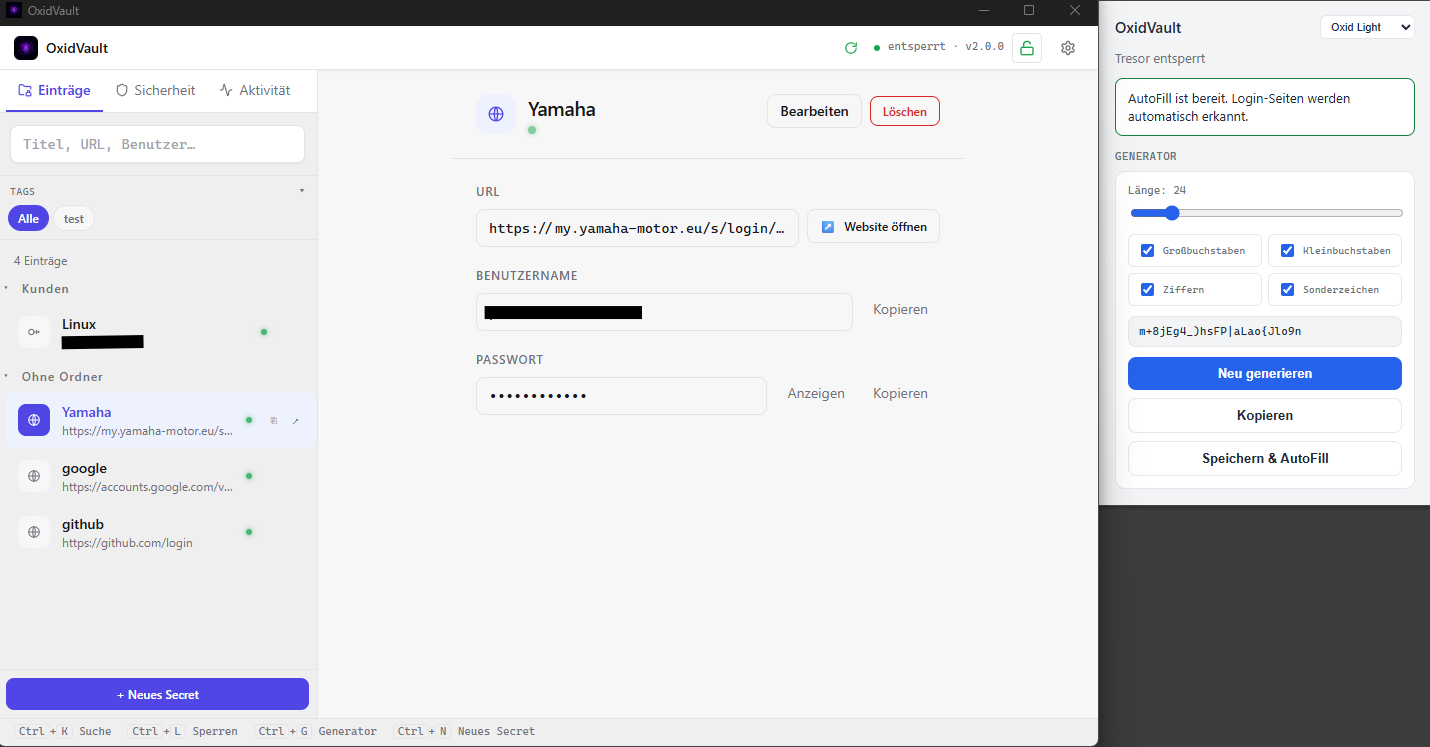Select the Alle tag filter
This screenshot has height=747, width=1430.
click(x=28, y=219)
